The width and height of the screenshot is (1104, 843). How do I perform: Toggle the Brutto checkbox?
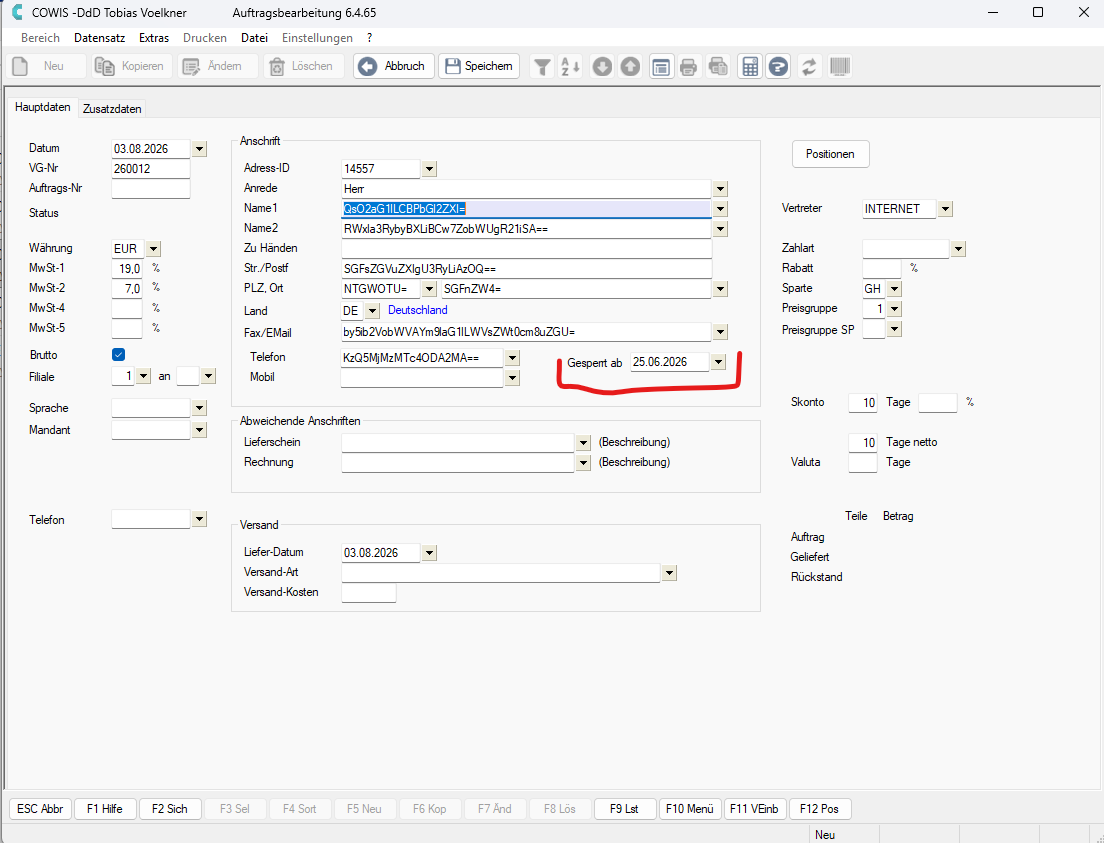point(118,354)
